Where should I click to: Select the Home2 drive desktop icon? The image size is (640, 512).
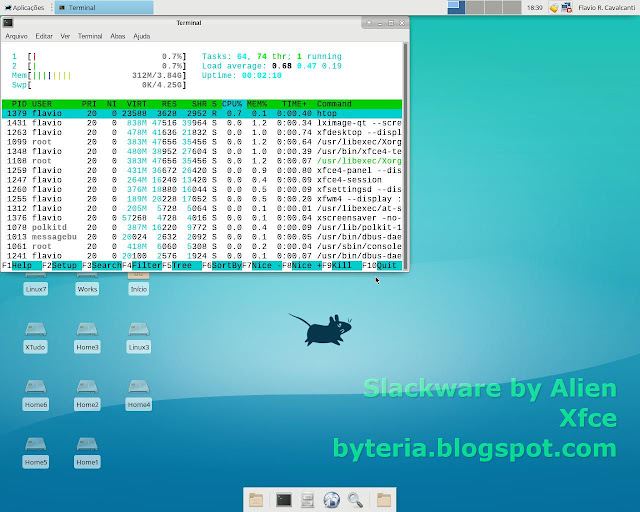pyautogui.click(x=87, y=395)
